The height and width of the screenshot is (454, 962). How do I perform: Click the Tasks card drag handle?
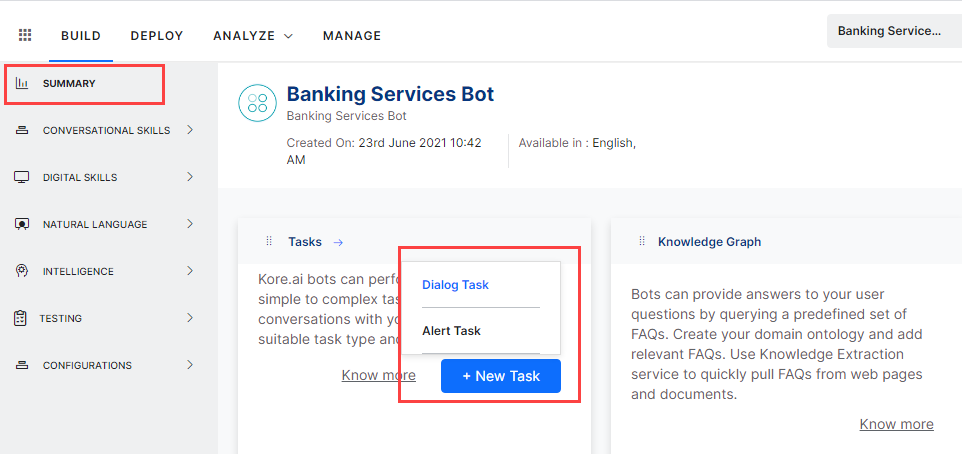pyautogui.click(x=269, y=241)
